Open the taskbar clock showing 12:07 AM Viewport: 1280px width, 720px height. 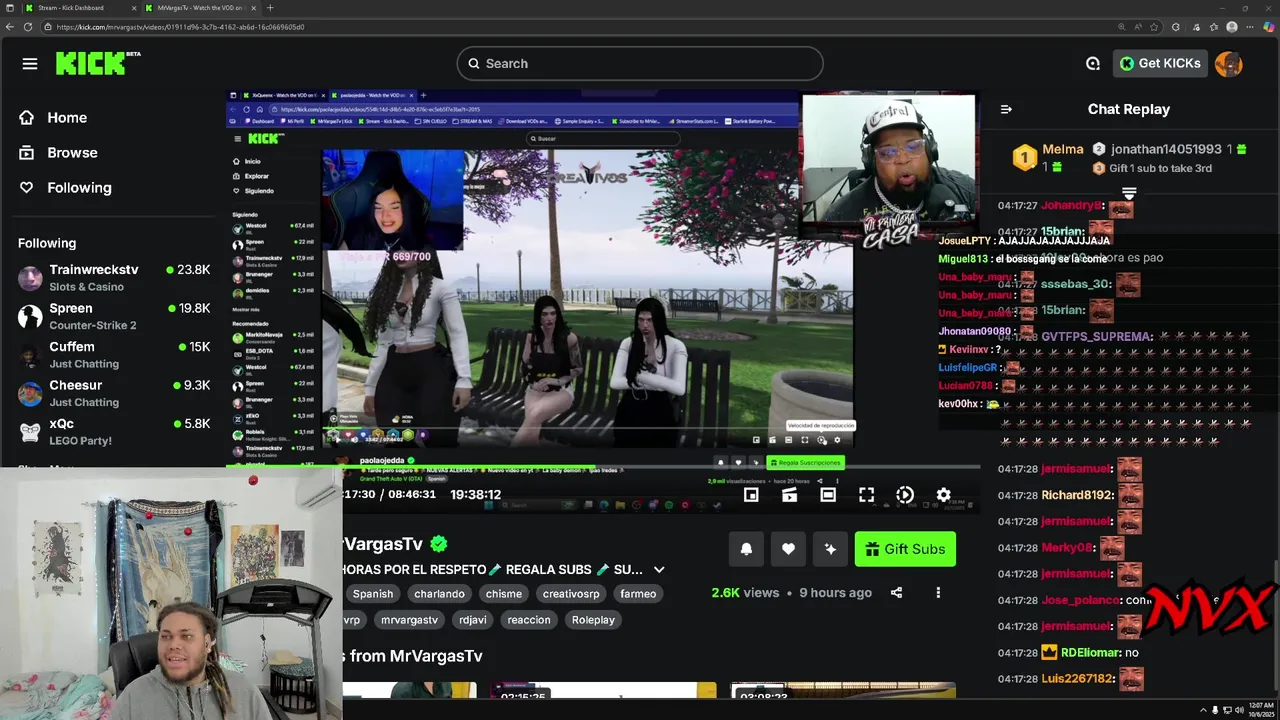[x=1259, y=710]
